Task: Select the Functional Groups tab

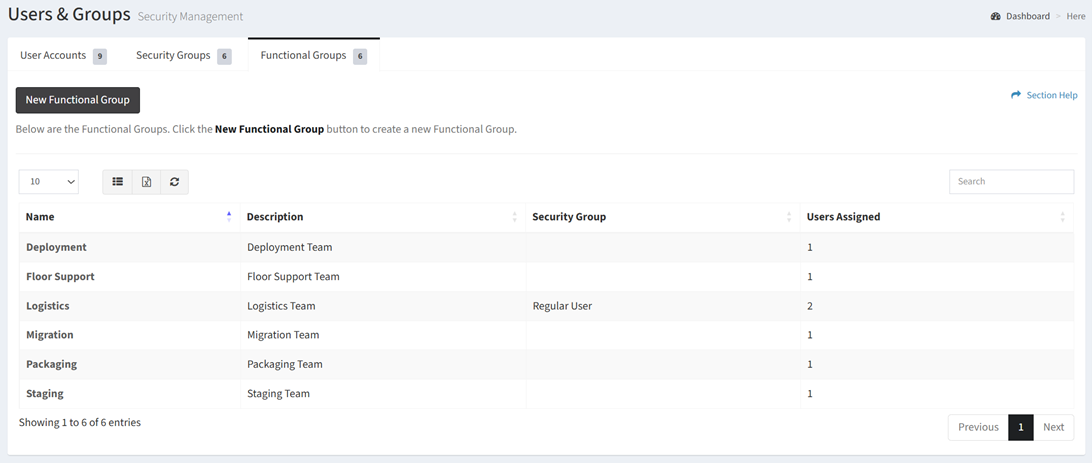Action: [313, 56]
